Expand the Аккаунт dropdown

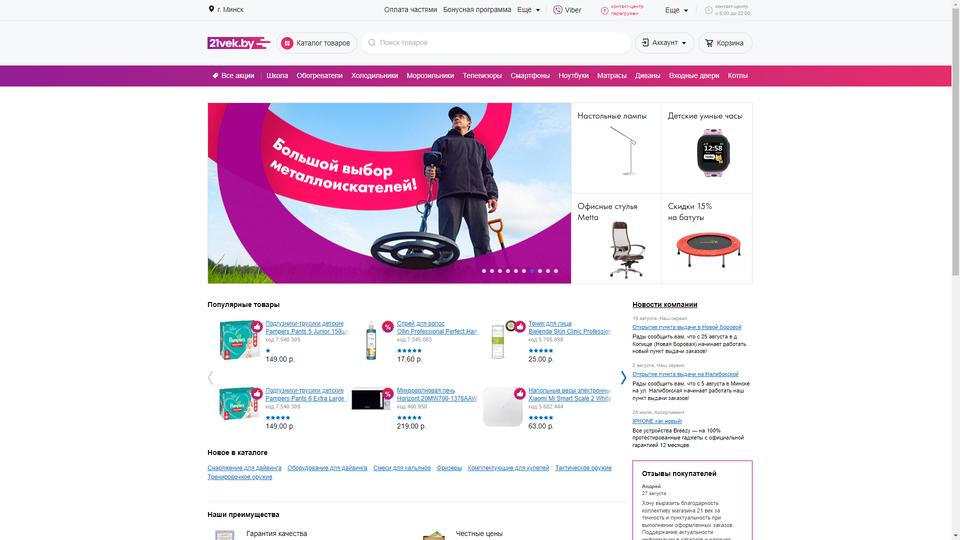pos(664,43)
